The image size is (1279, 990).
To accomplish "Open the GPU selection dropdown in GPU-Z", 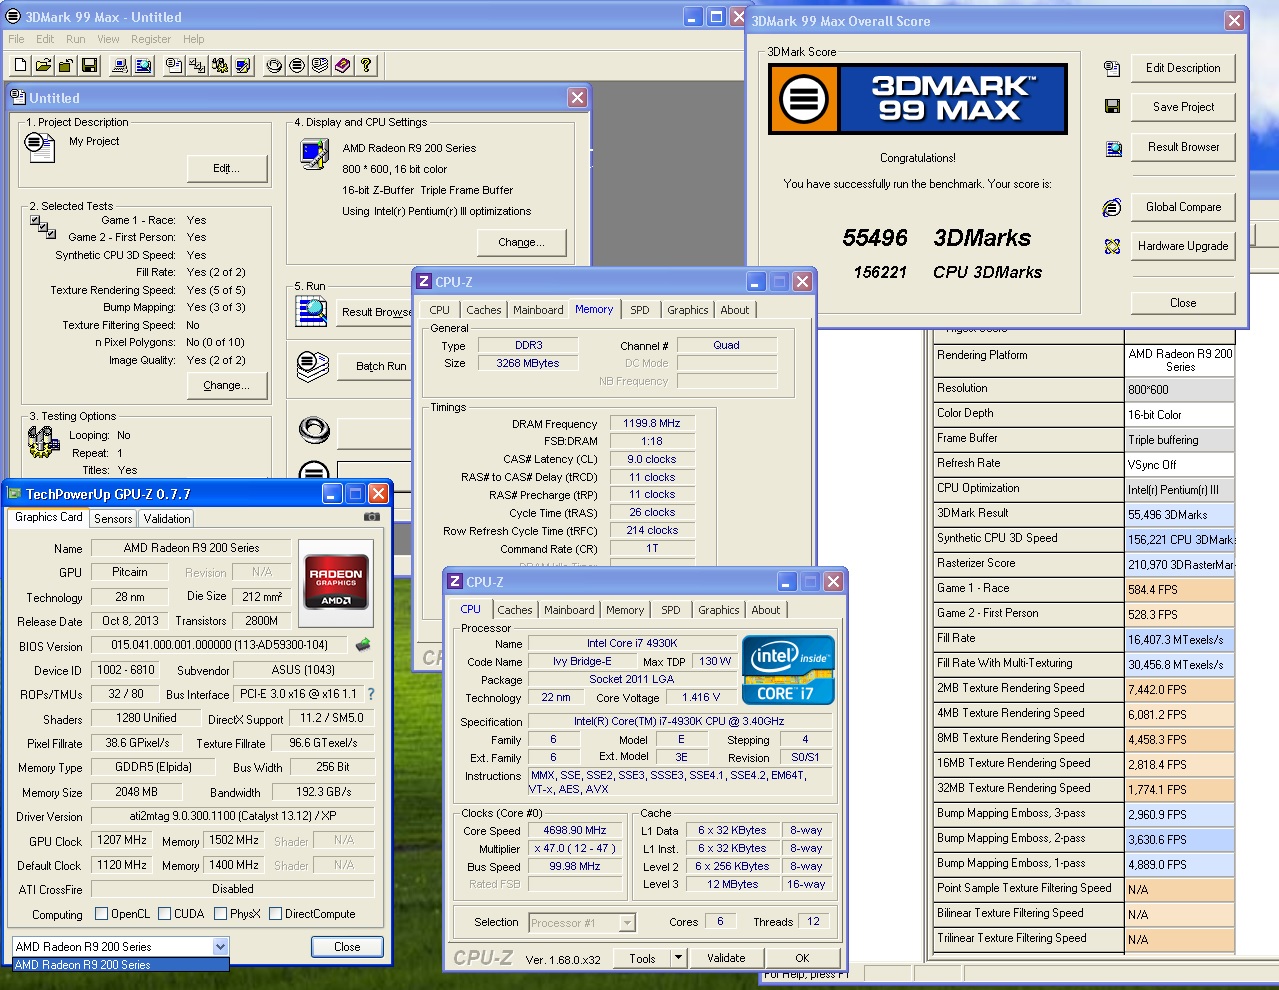I will point(220,947).
